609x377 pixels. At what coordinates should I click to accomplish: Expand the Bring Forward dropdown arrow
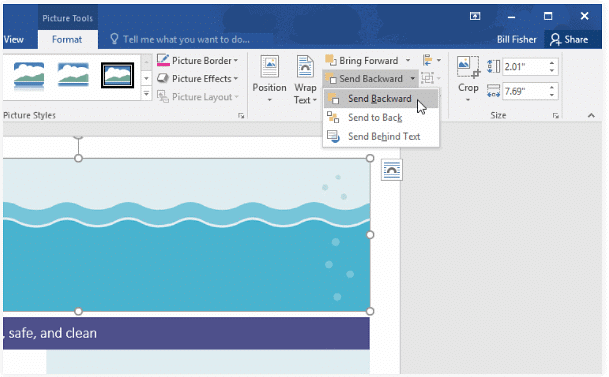408,61
